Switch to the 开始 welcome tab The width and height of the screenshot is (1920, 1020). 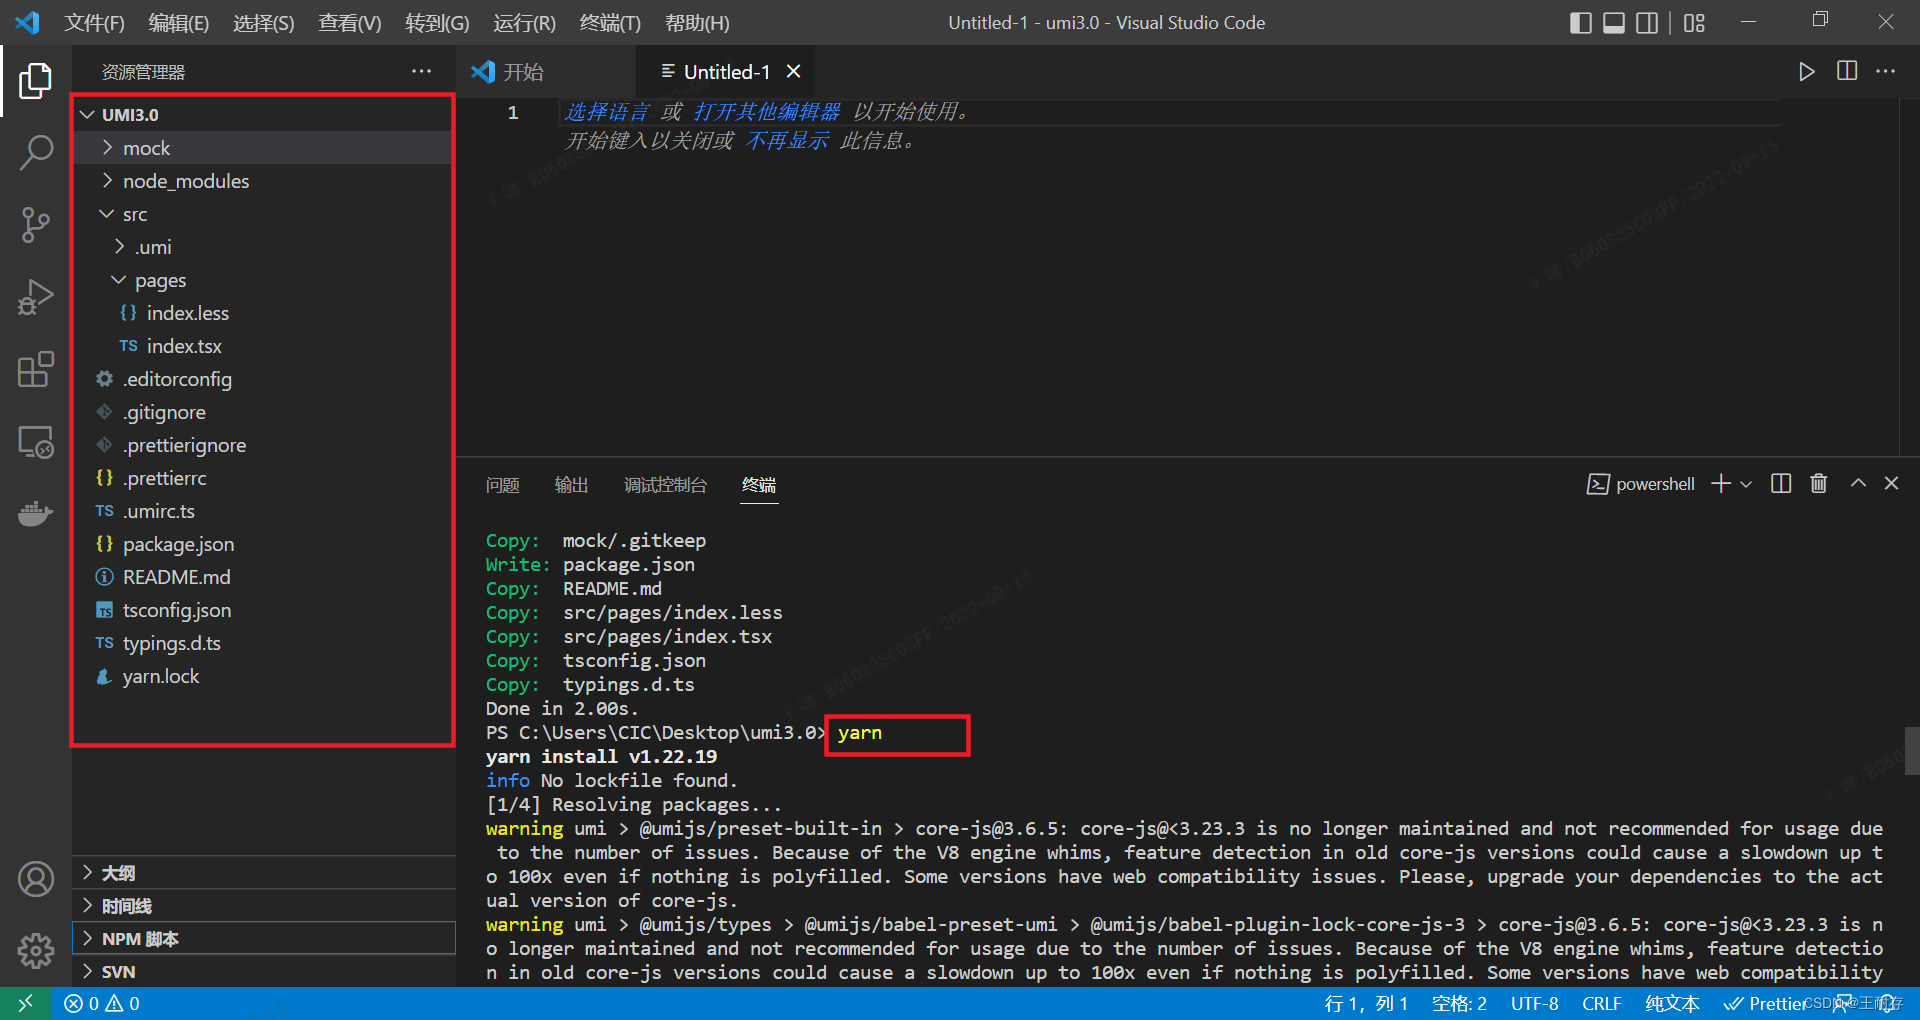pos(546,72)
